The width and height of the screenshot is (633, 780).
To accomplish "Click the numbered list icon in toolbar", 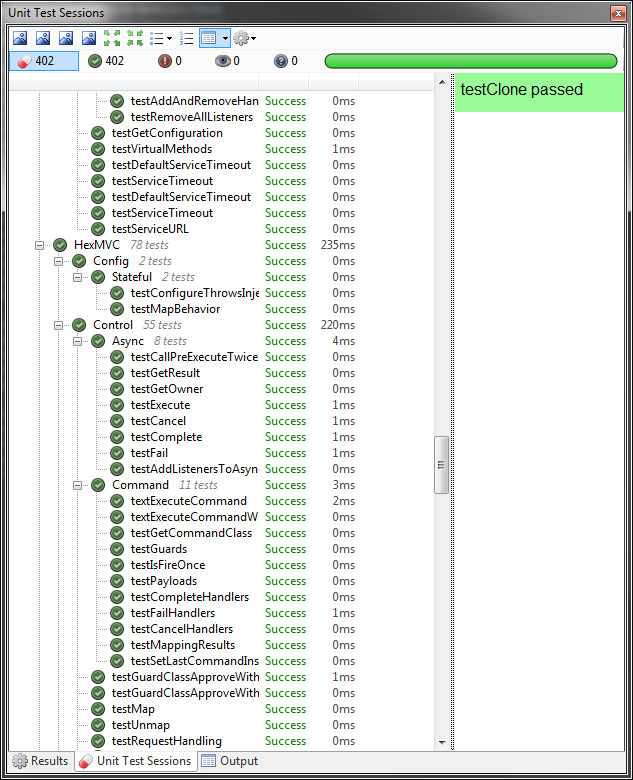I will [186, 38].
